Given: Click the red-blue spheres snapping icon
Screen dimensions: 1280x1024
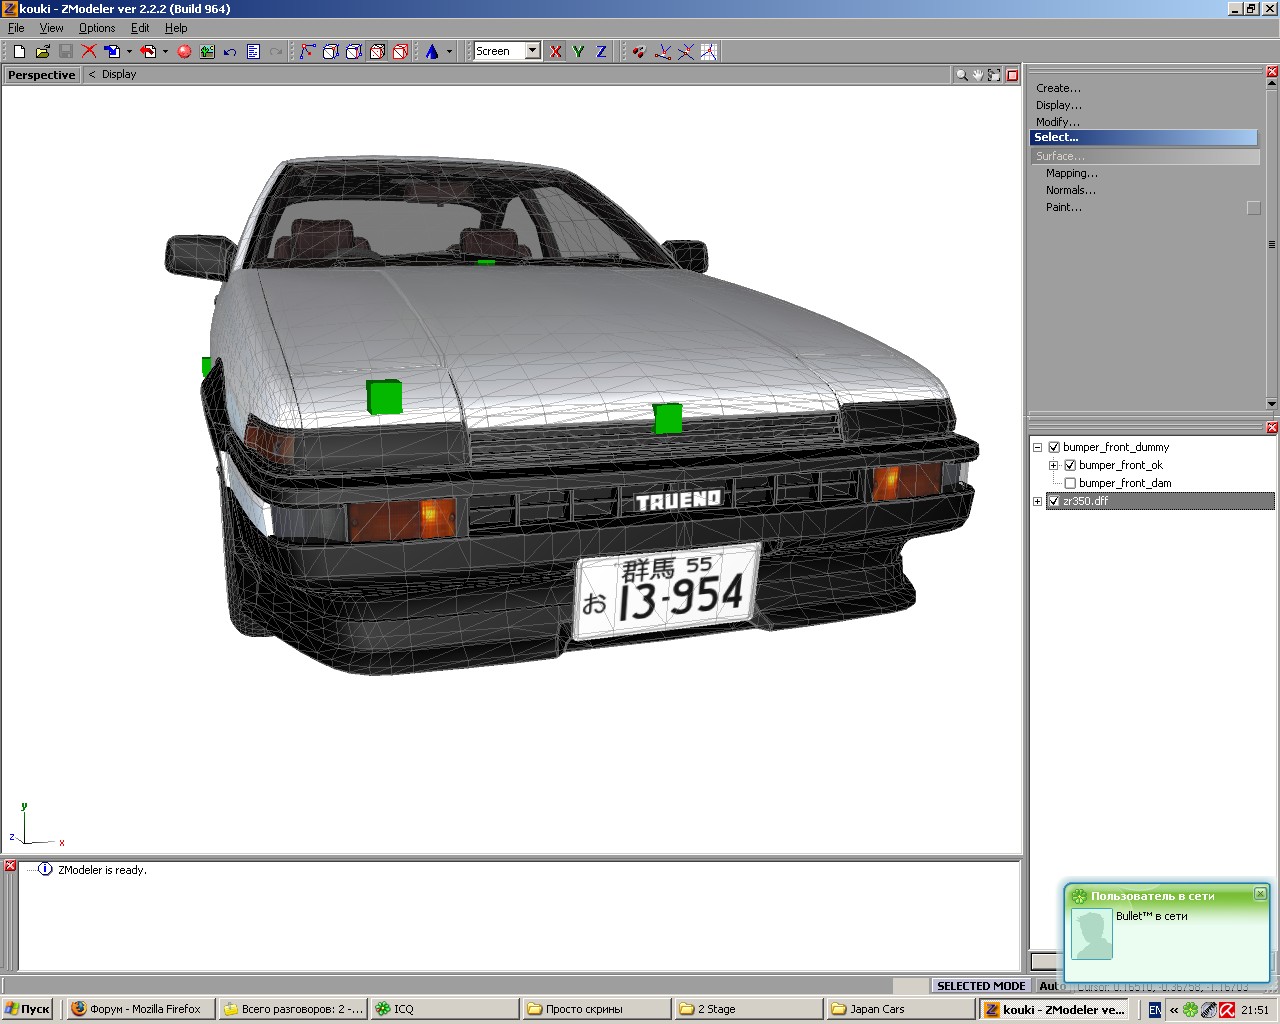Looking at the screenshot, I should (x=639, y=51).
